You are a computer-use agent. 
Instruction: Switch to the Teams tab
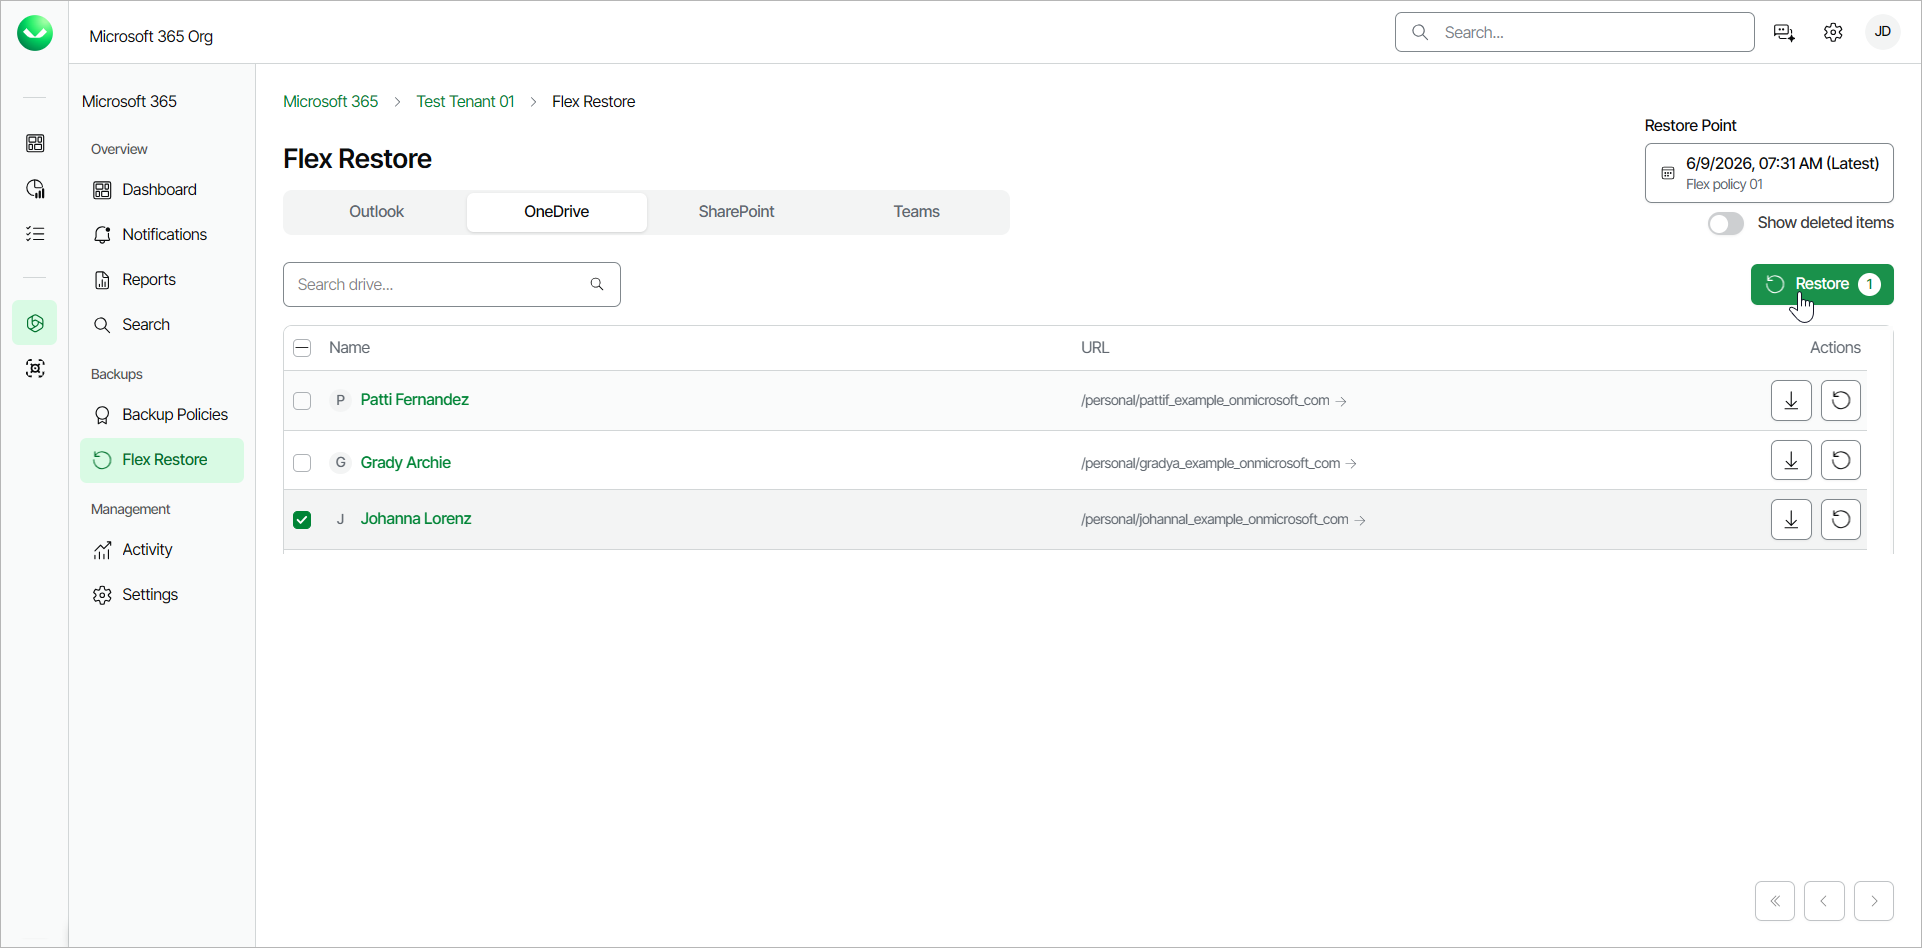click(916, 212)
